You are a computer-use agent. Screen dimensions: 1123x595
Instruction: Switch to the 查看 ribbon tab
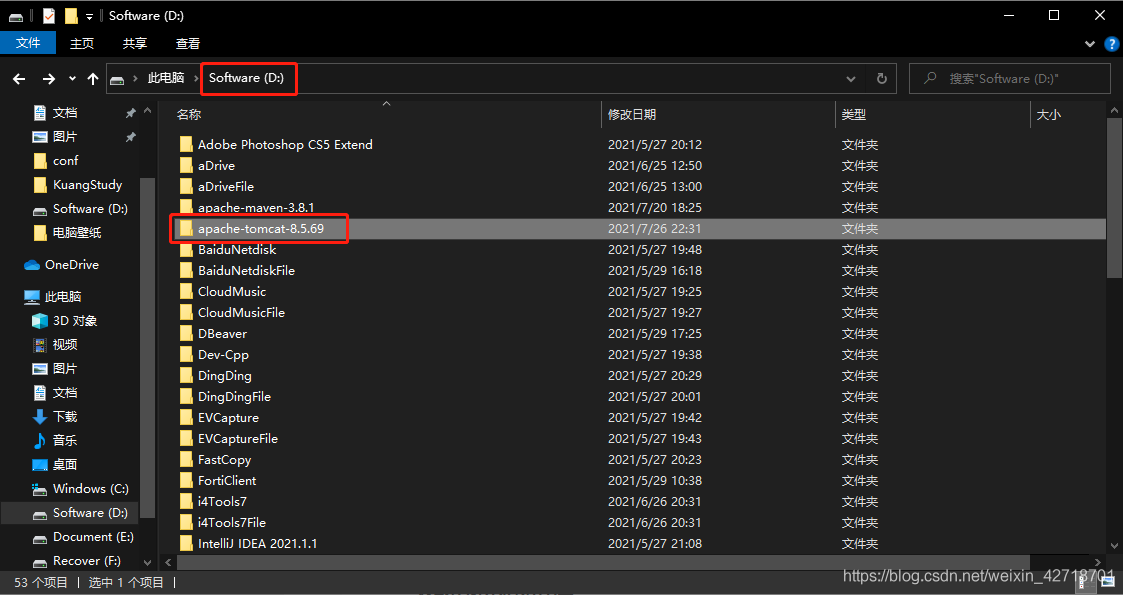pos(188,43)
